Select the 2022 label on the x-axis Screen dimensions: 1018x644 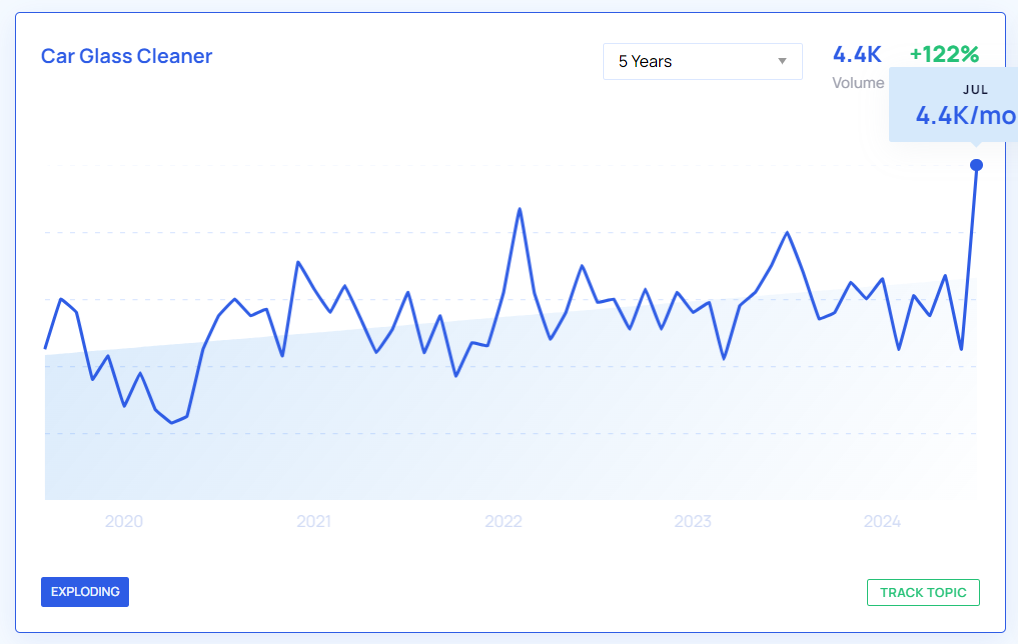pyautogui.click(x=504, y=521)
